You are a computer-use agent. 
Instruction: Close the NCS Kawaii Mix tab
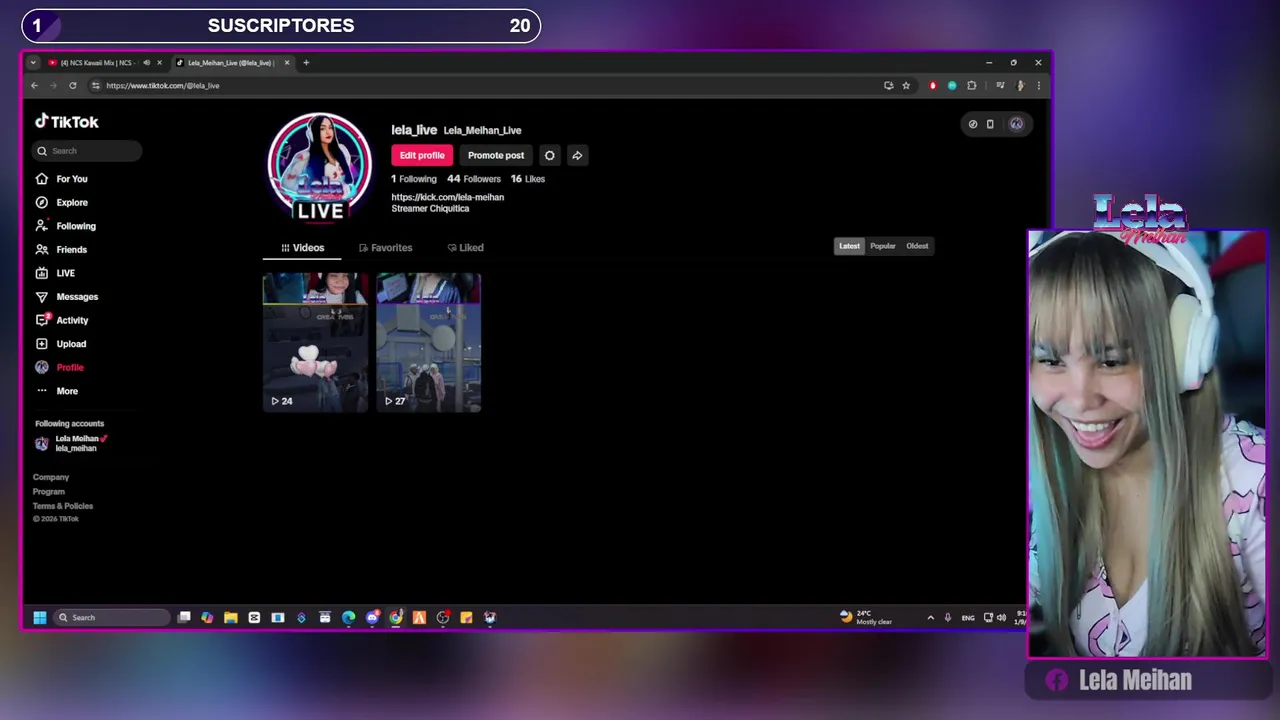159,63
